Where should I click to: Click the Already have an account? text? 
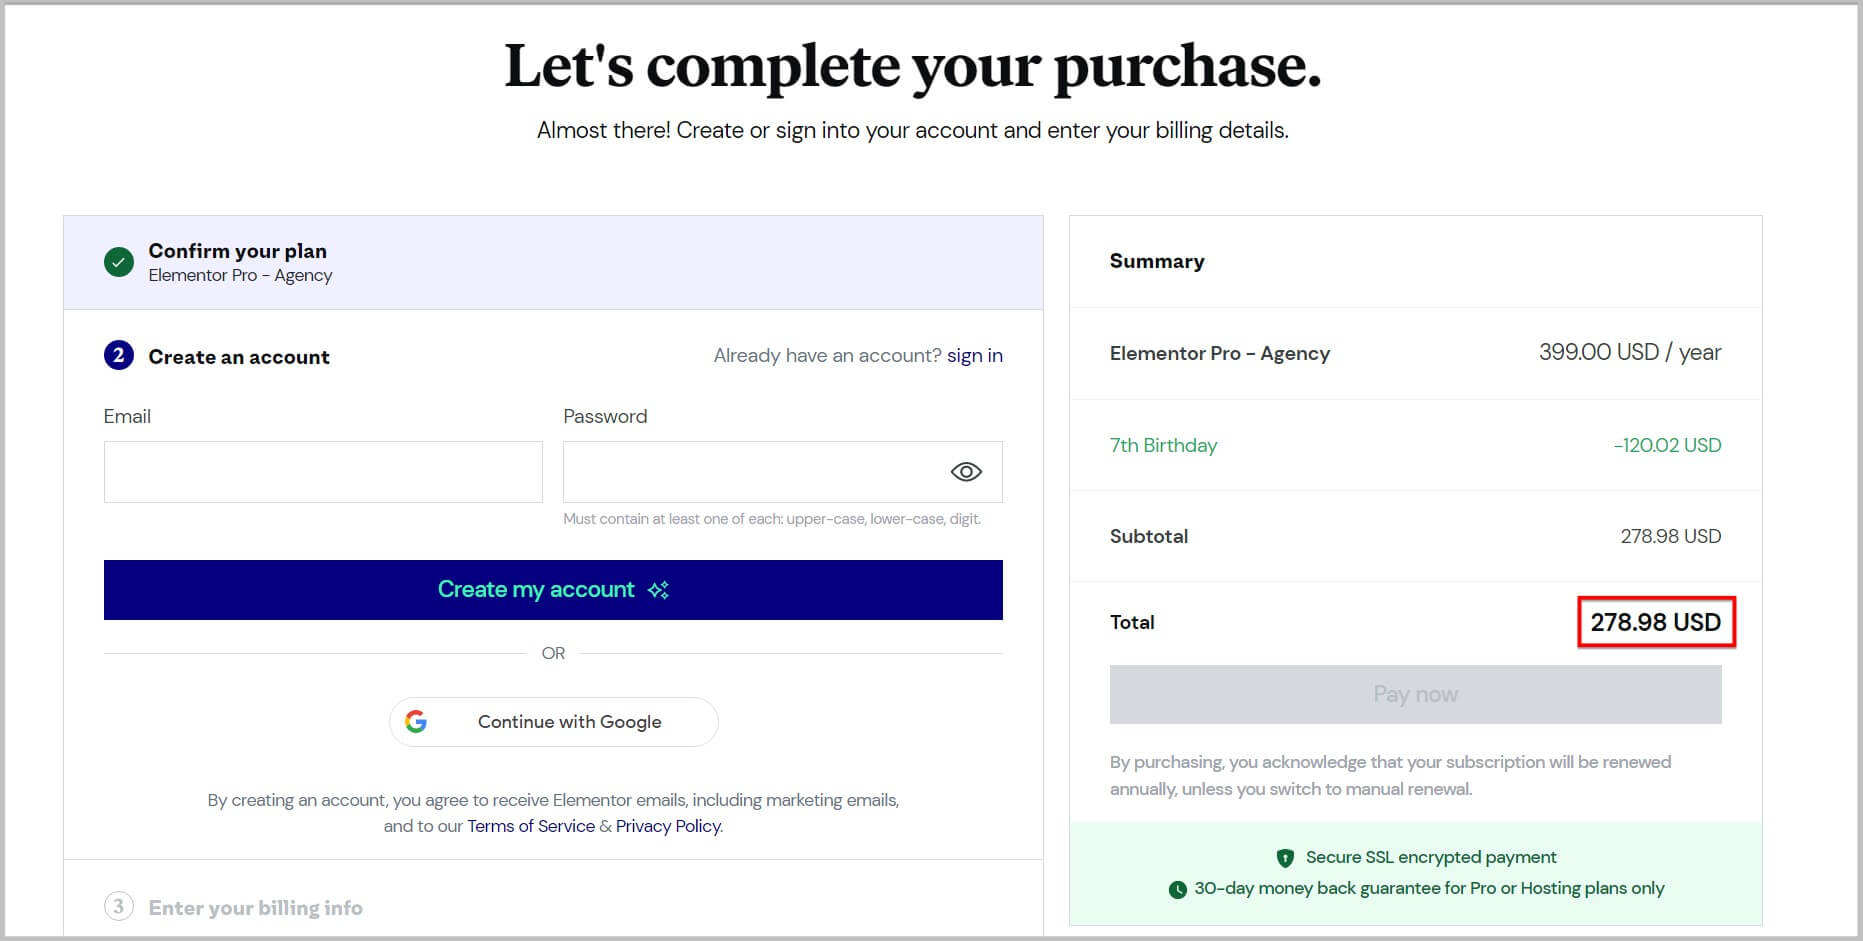(x=827, y=356)
